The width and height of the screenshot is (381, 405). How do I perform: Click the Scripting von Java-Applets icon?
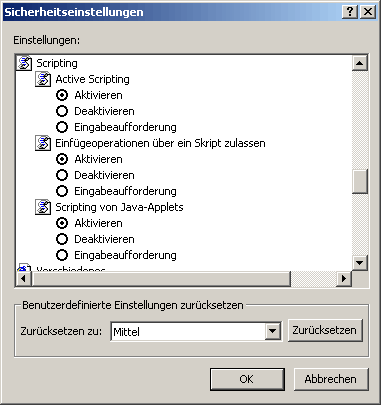click(43, 207)
